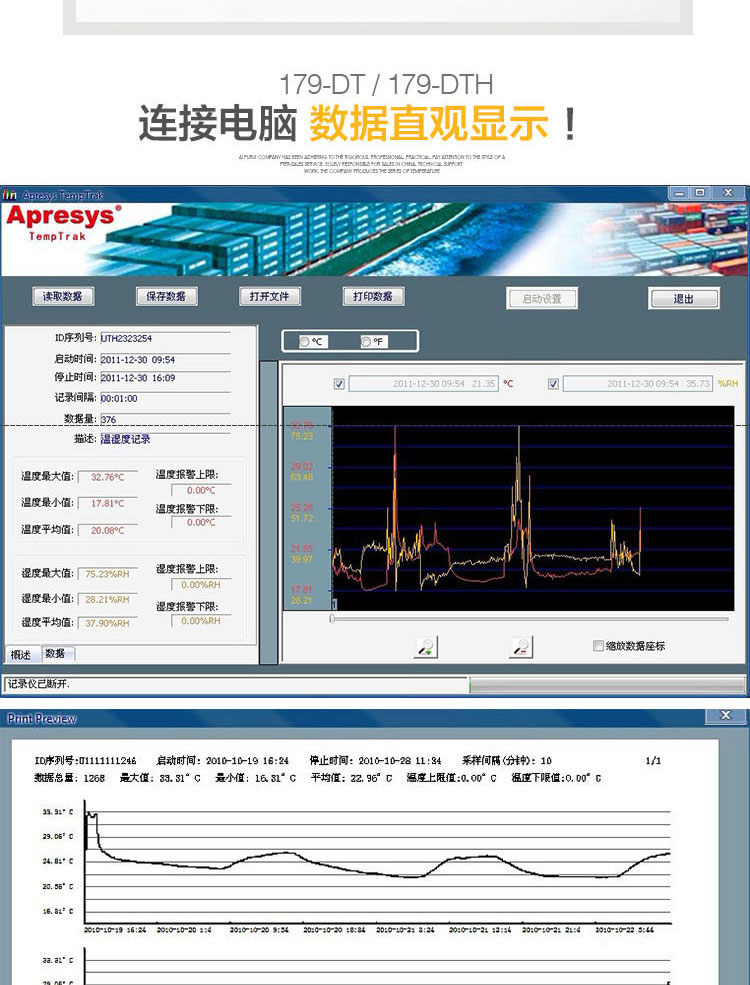Screen dimensions: 750x985
Task: Click temperature max value 32.76°C
Action: 107,477
